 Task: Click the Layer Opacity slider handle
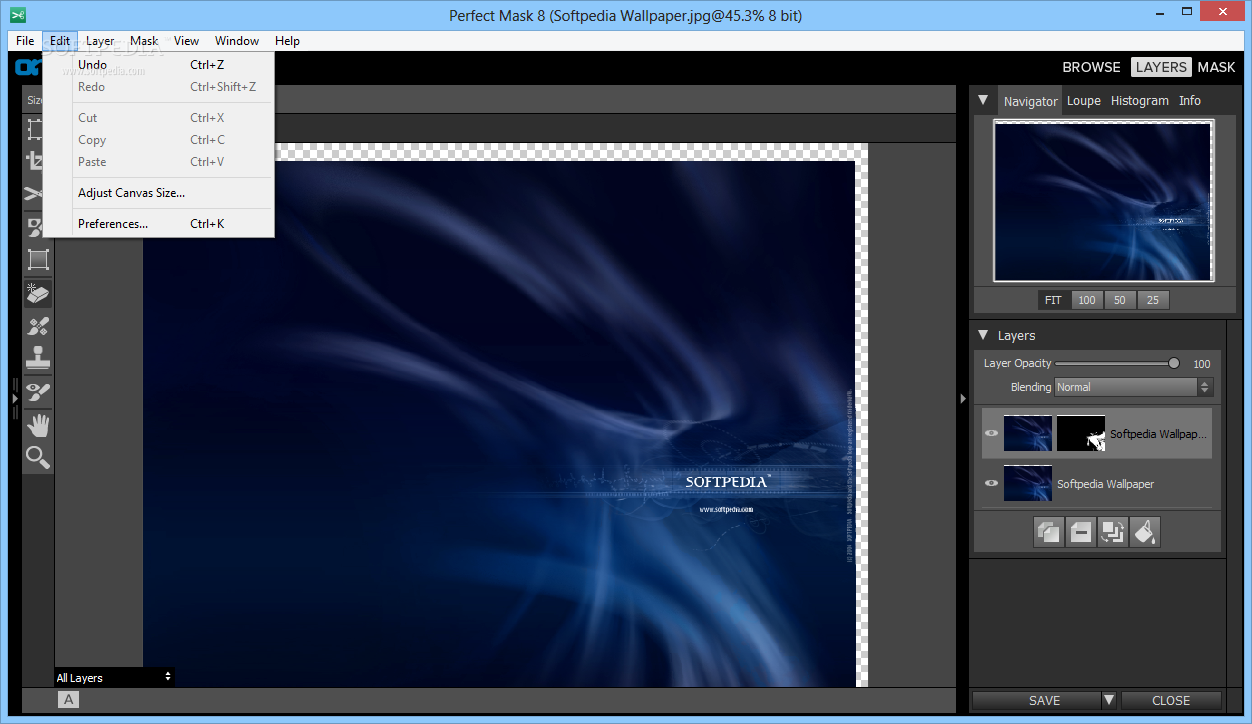coord(1174,364)
